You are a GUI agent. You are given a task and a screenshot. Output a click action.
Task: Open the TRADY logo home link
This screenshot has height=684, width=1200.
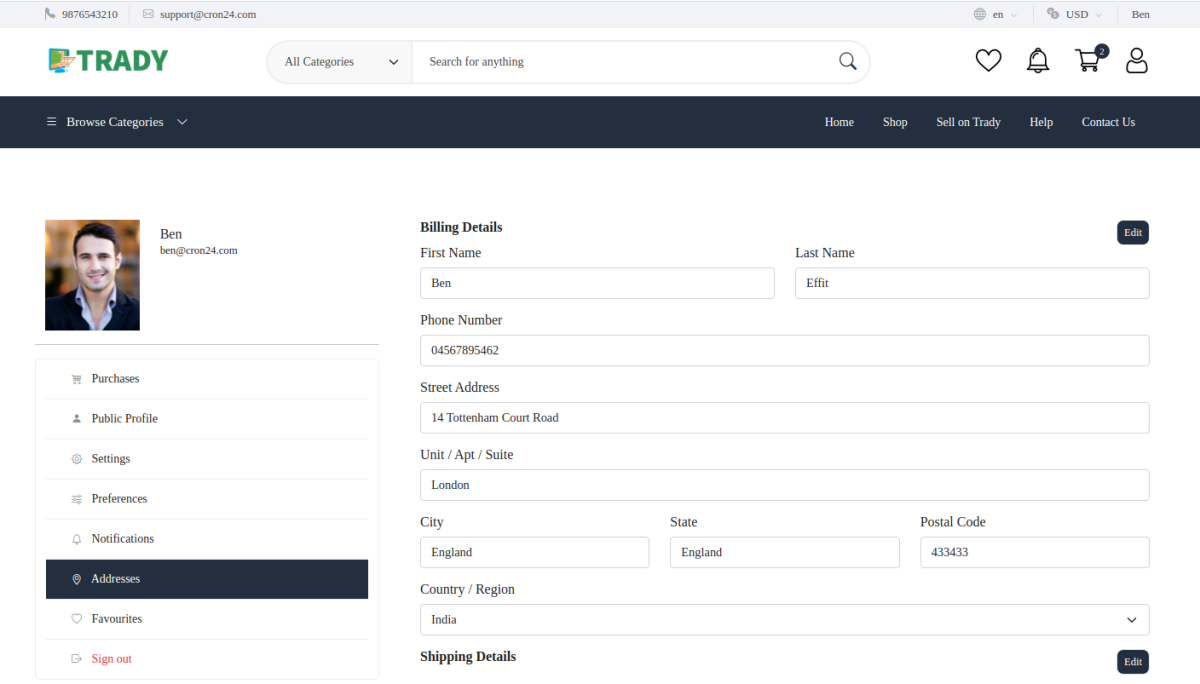[x=108, y=61]
